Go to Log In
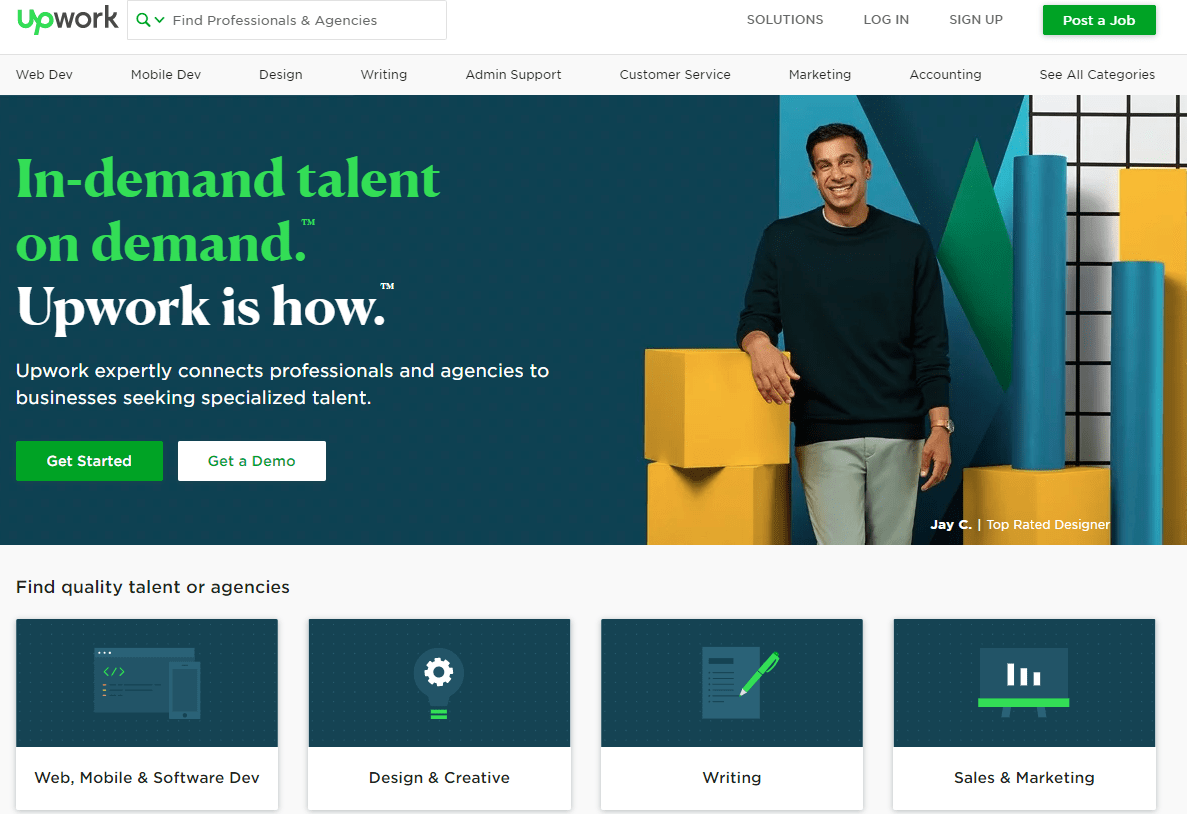Viewport: 1187px width, 814px height. click(x=886, y=20)
